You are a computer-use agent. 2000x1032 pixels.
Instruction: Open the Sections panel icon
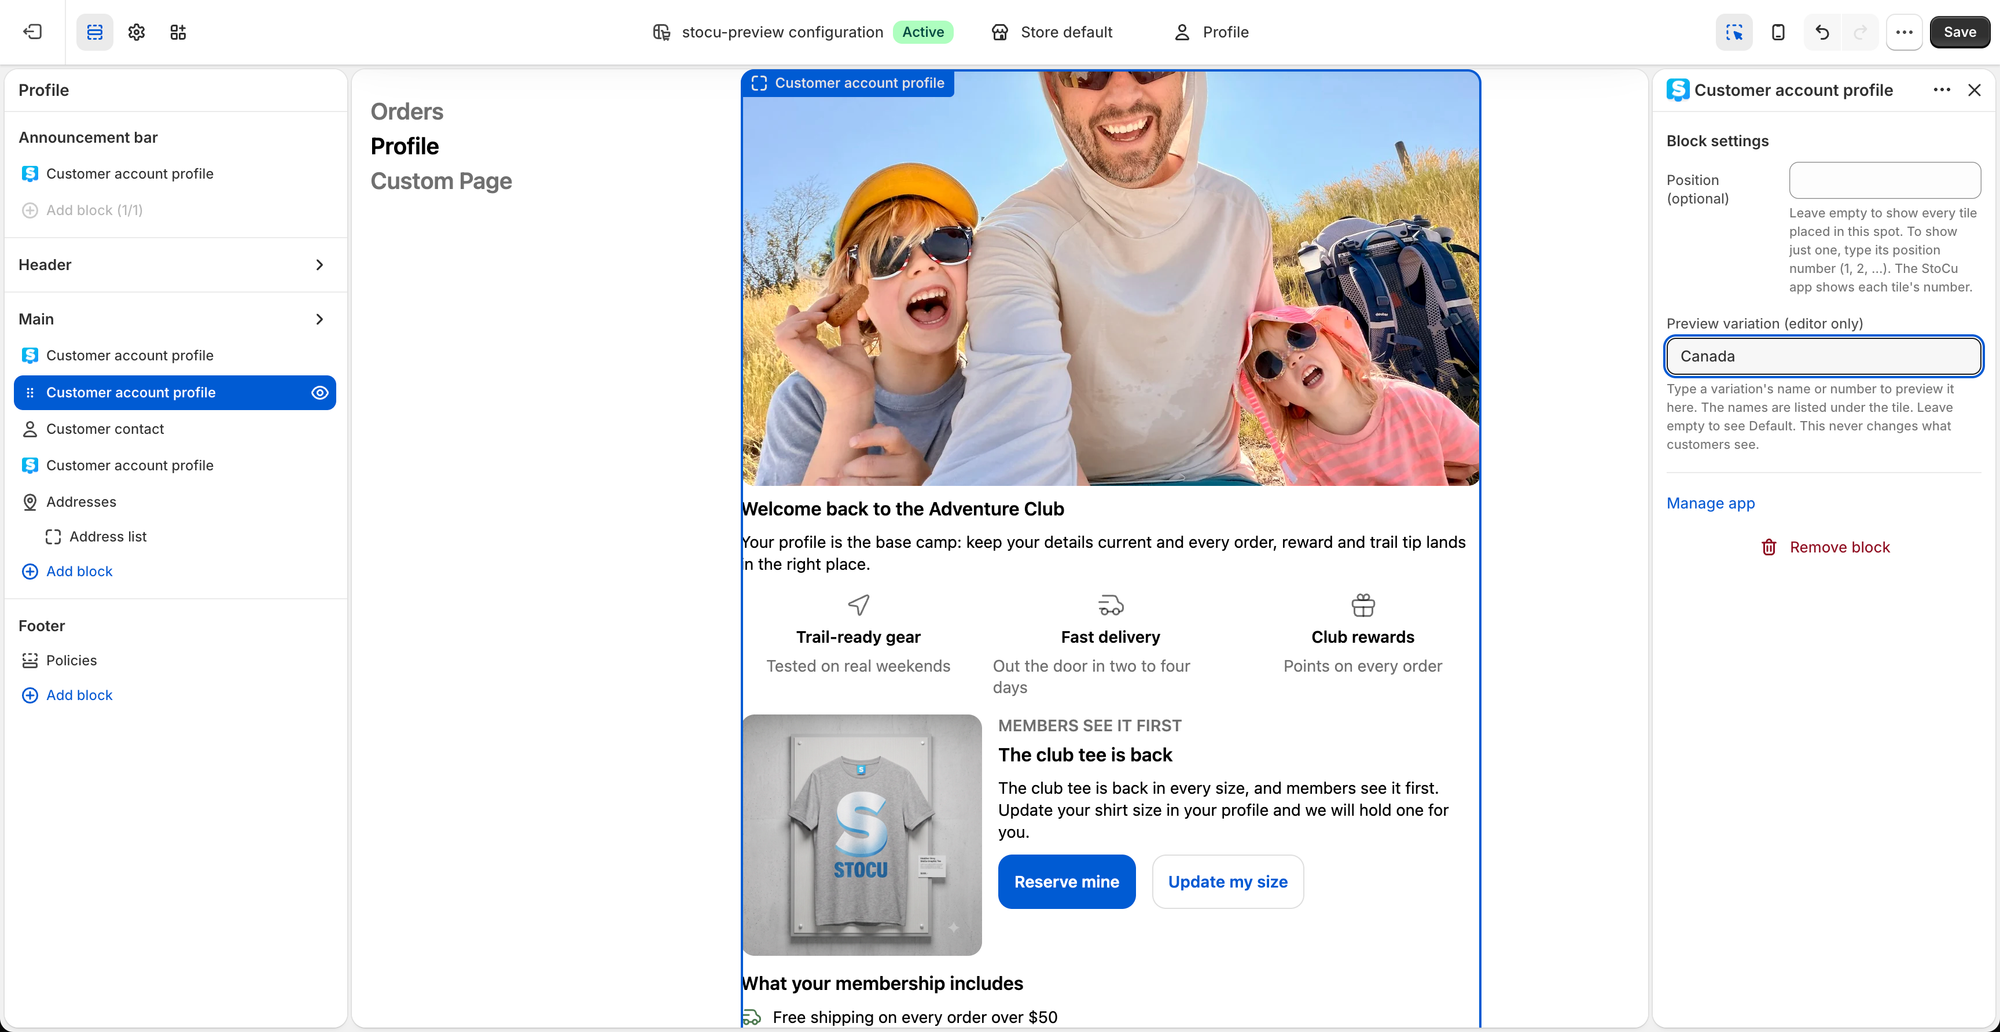coord(95,32)
